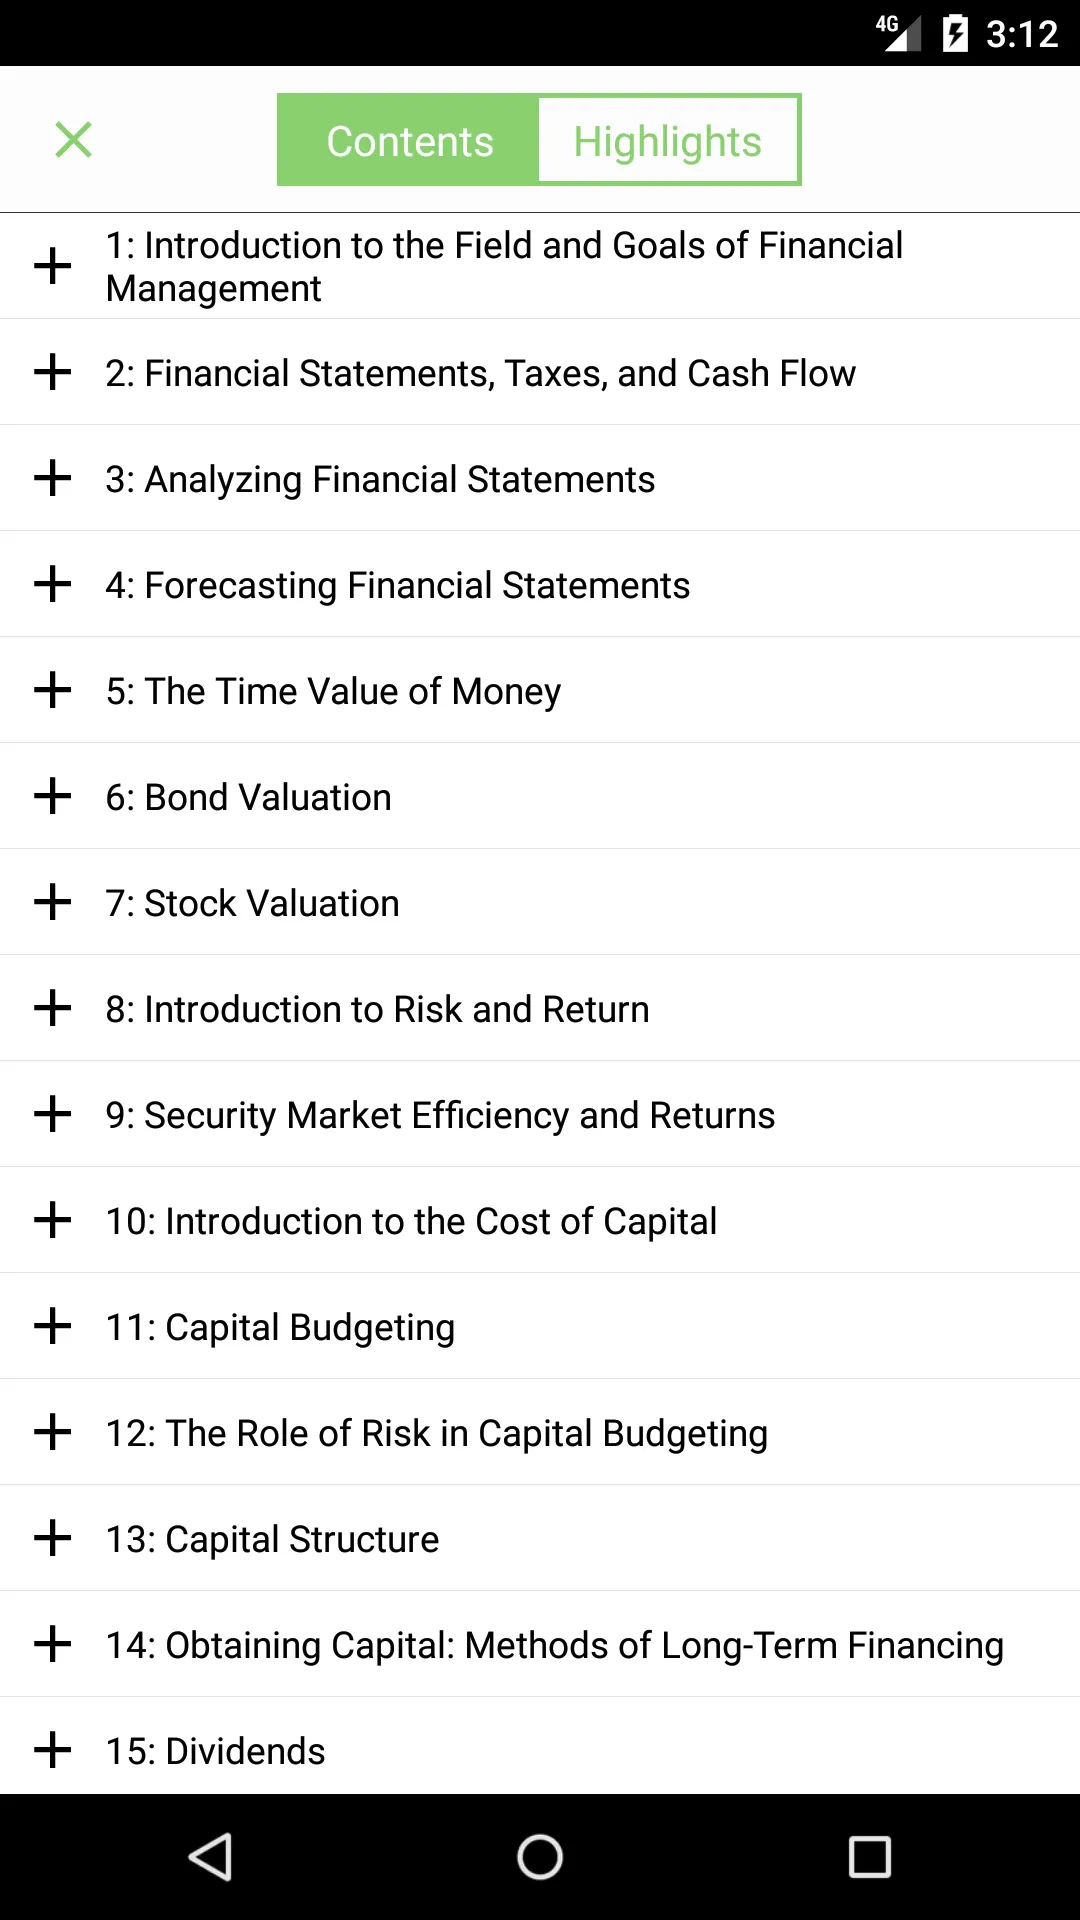Expand chapter 9 Security Market Efficiency plus icon
The image size is (1080, 1920).
[52, 1115]
